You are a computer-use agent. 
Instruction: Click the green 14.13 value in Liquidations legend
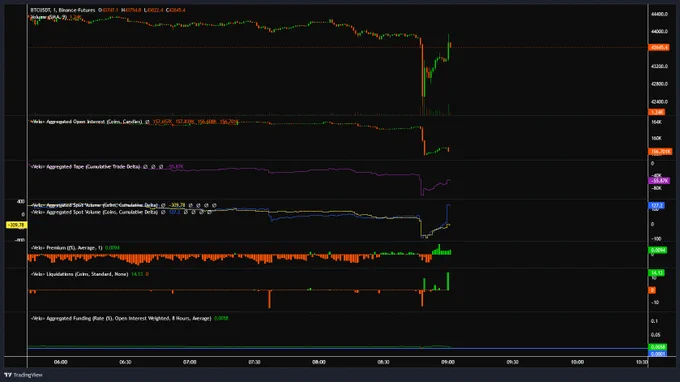137,274
